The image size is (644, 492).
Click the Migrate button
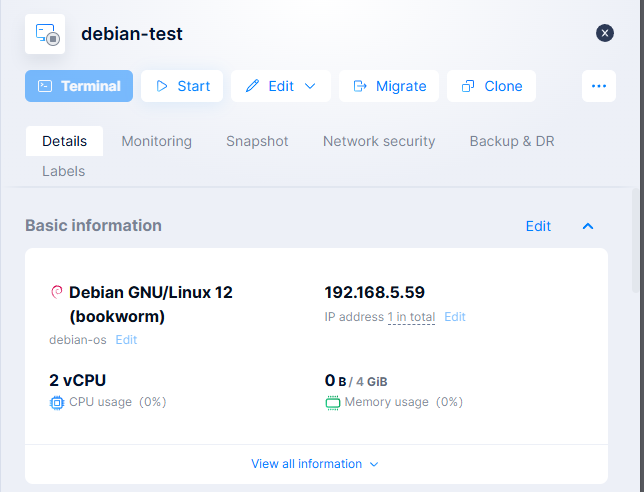(389, 86)
